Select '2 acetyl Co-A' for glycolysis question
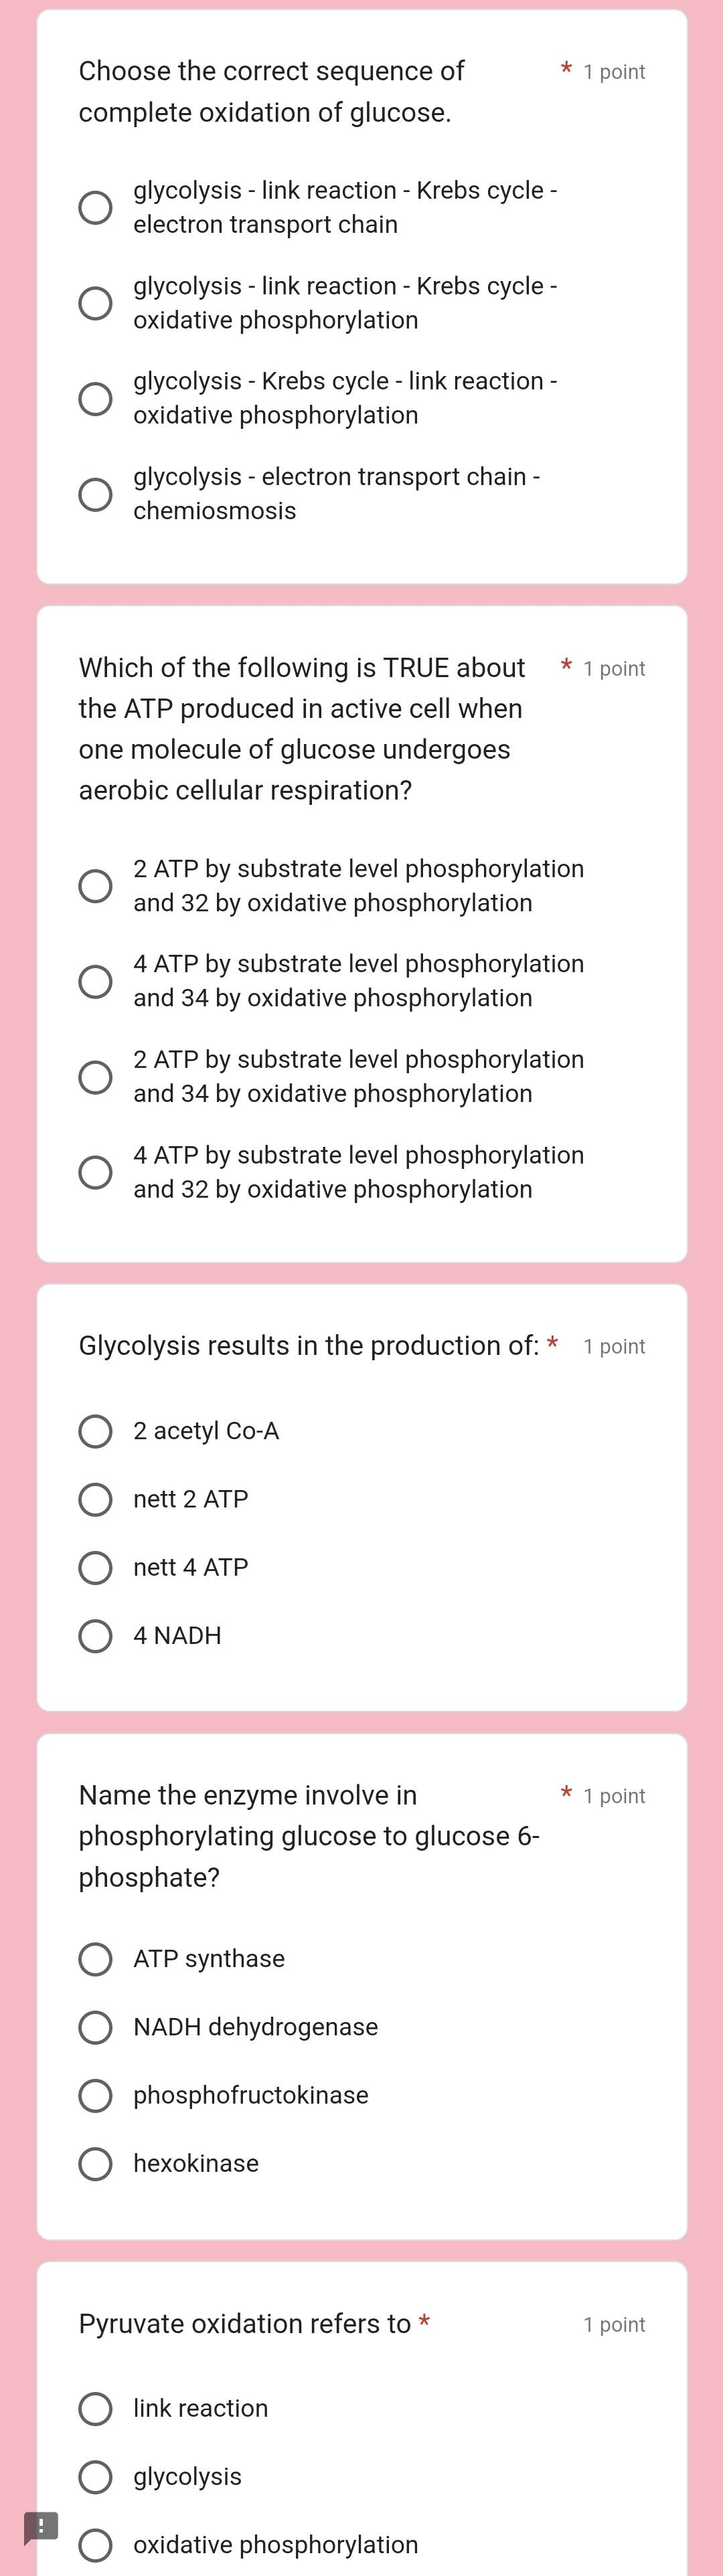 (x=96, y=1431)
